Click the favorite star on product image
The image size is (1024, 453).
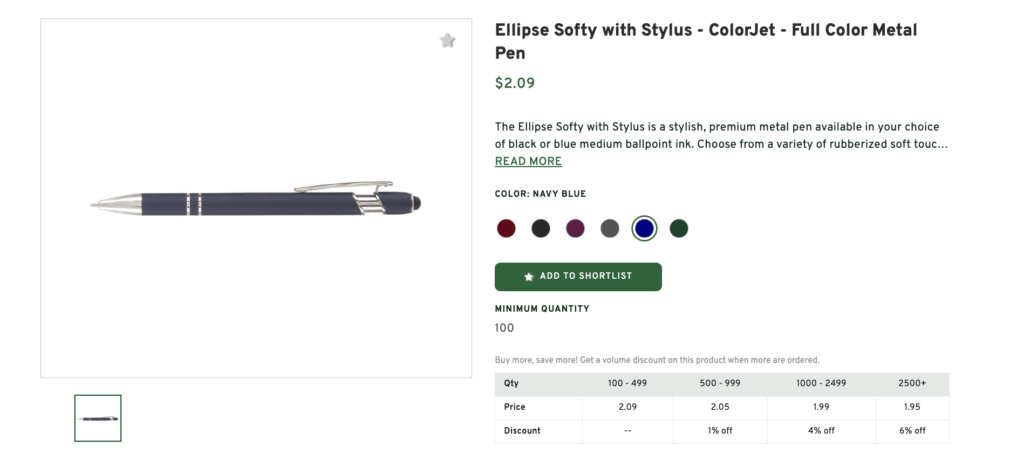click(447, 41)
